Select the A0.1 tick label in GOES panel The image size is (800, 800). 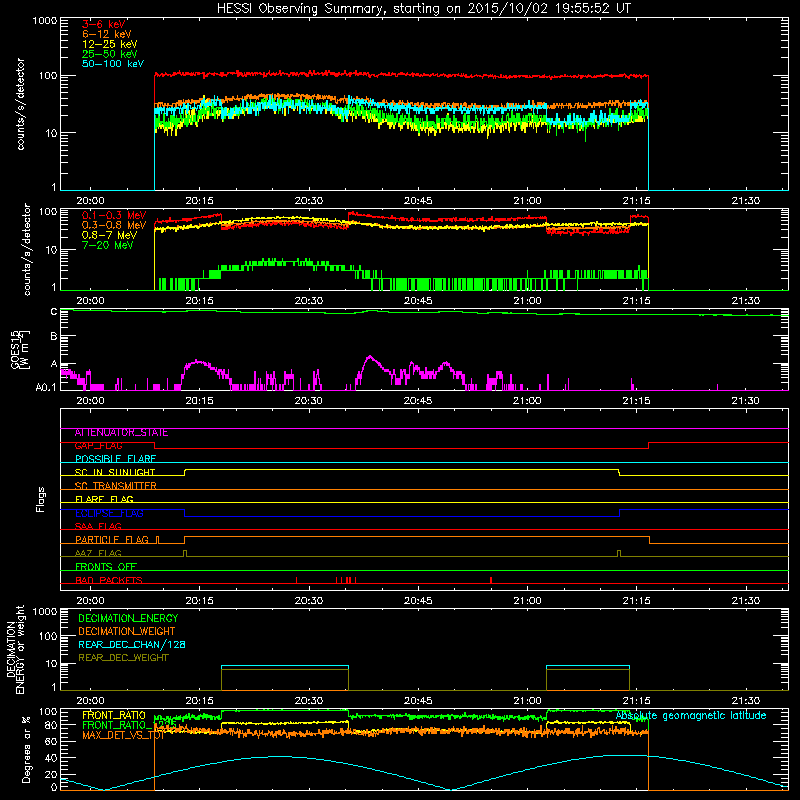click(x=46, y=387)
